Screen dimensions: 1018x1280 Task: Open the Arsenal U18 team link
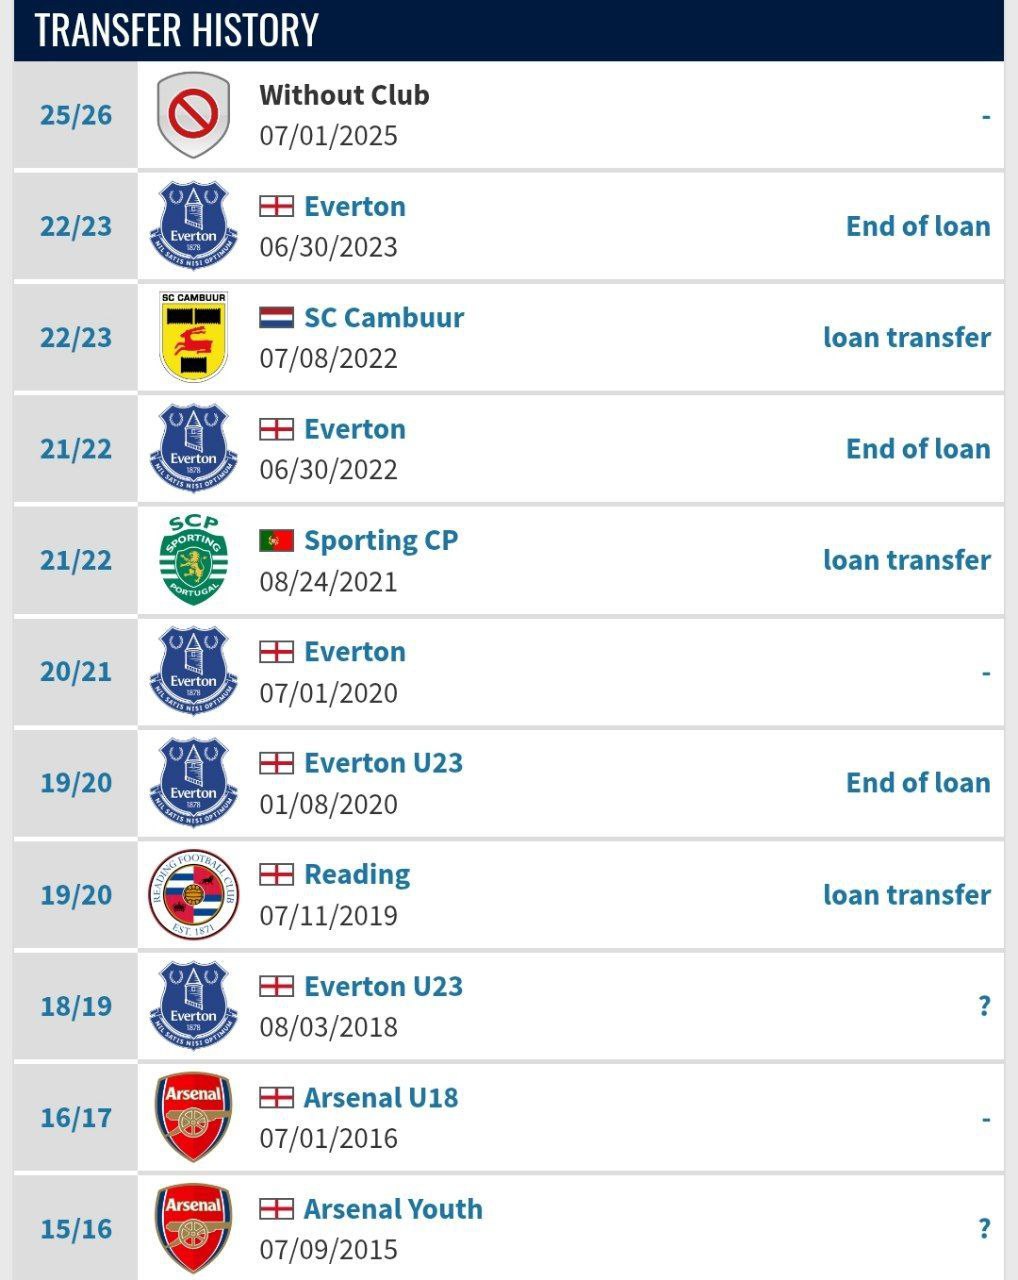[381, 1098]
